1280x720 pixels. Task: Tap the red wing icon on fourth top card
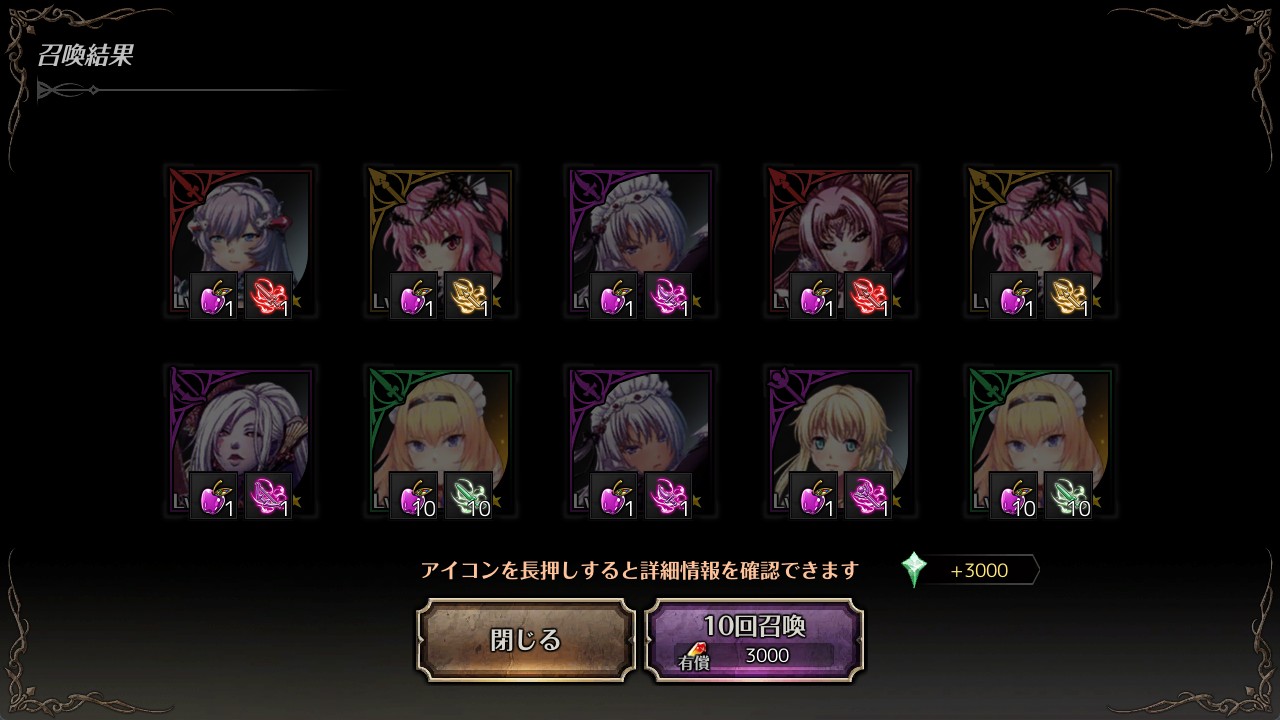tap(868, 296)
